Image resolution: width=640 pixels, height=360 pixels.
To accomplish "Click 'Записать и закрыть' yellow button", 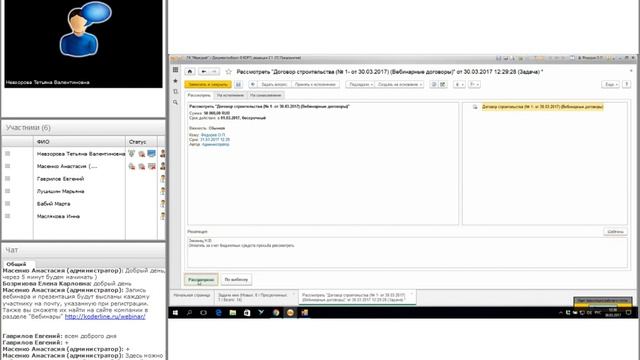I will [x=208, y=84].
